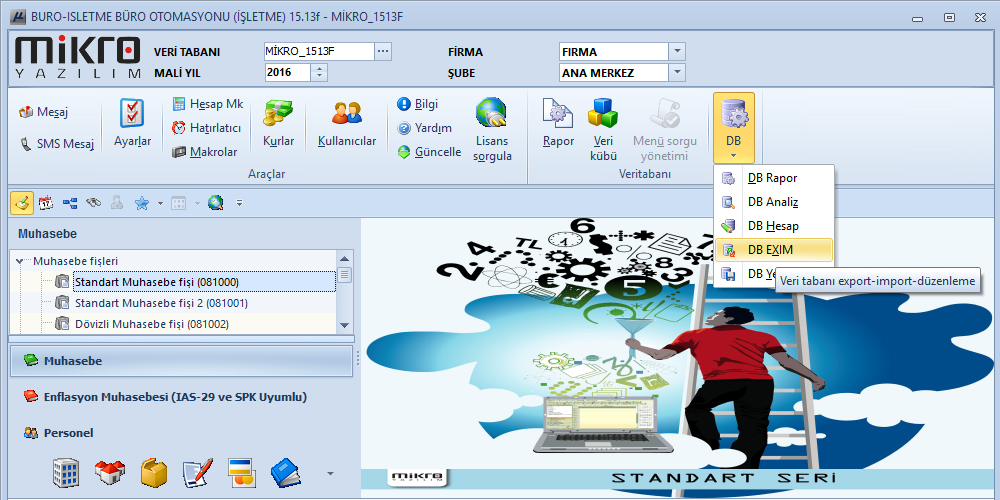Click tree scrollbar up arrow
Image resolution: width=1000 pixels, height=500 pixels.
coord(344,259)
